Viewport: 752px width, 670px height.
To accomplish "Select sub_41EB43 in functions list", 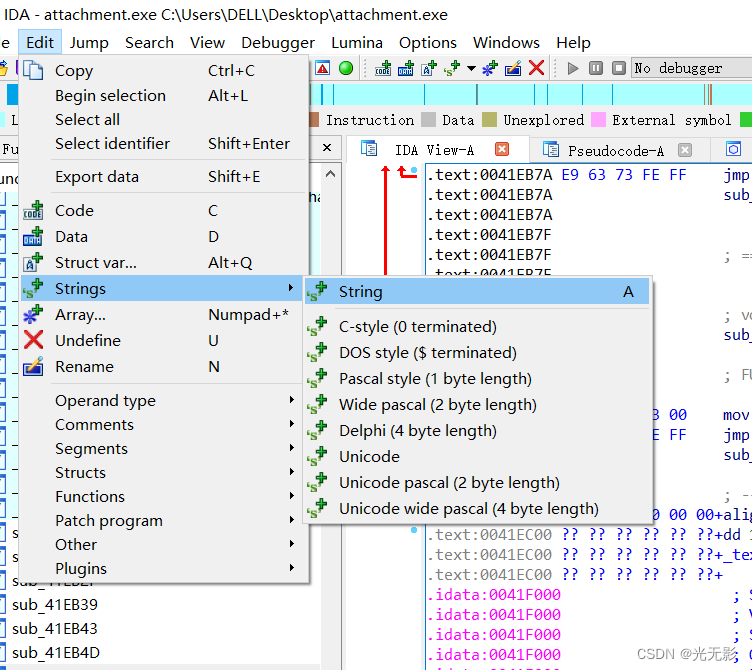I will tap(55, 628).
